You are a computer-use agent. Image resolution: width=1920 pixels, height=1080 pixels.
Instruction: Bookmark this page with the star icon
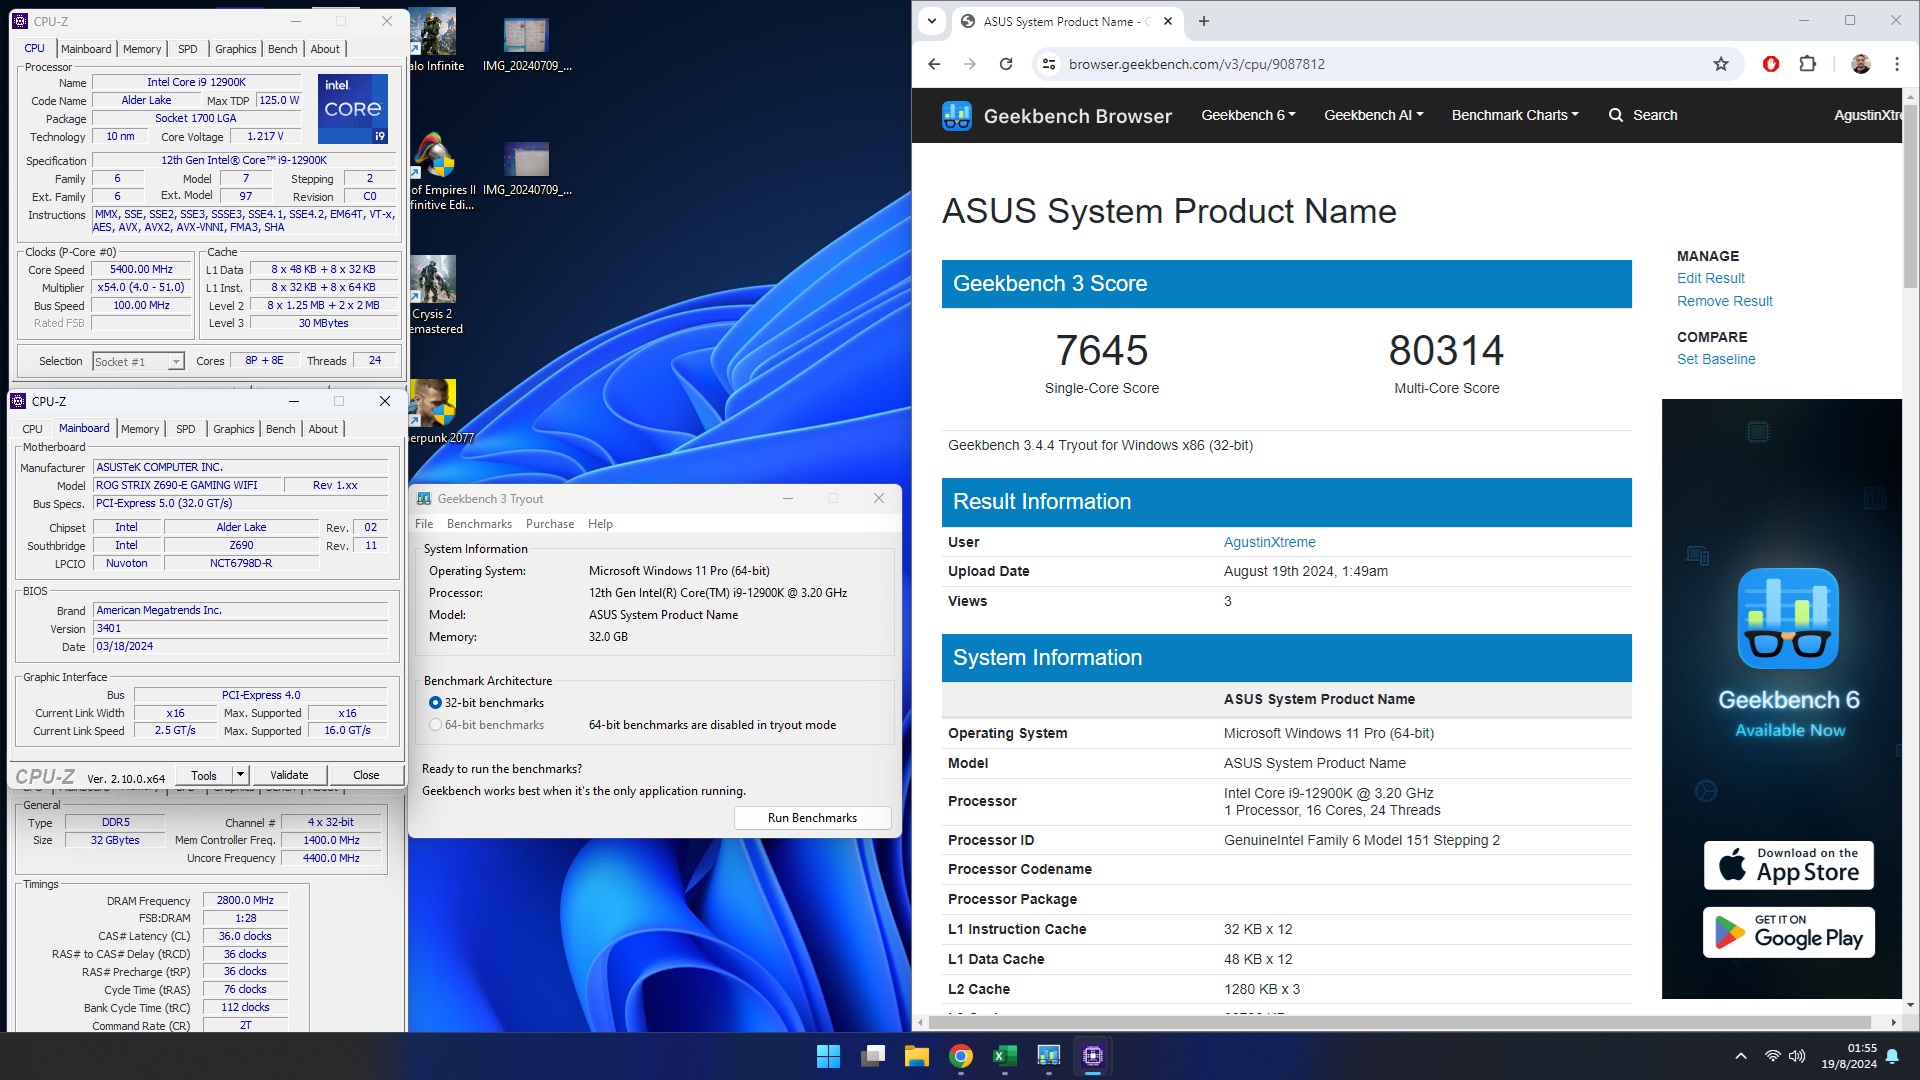tap(1721, 64)
